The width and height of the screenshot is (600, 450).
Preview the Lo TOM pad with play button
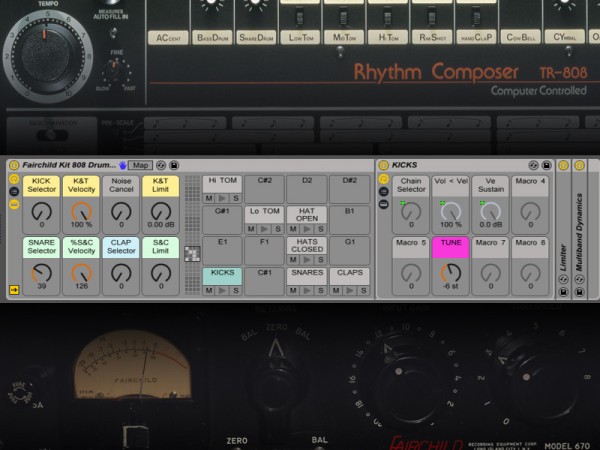point(264,229)
